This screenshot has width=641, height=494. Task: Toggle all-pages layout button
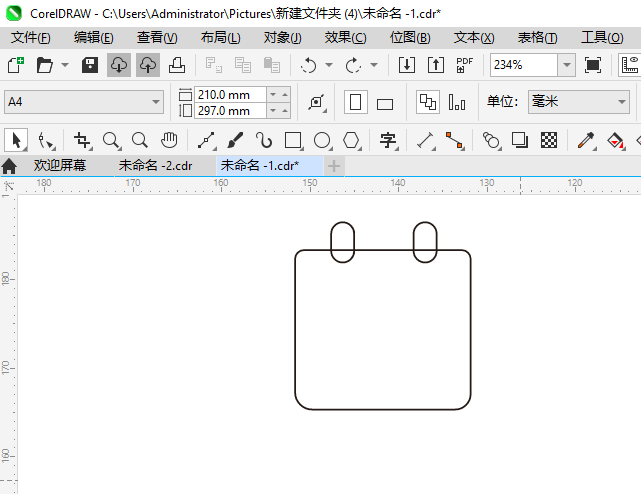pos(428,102)
